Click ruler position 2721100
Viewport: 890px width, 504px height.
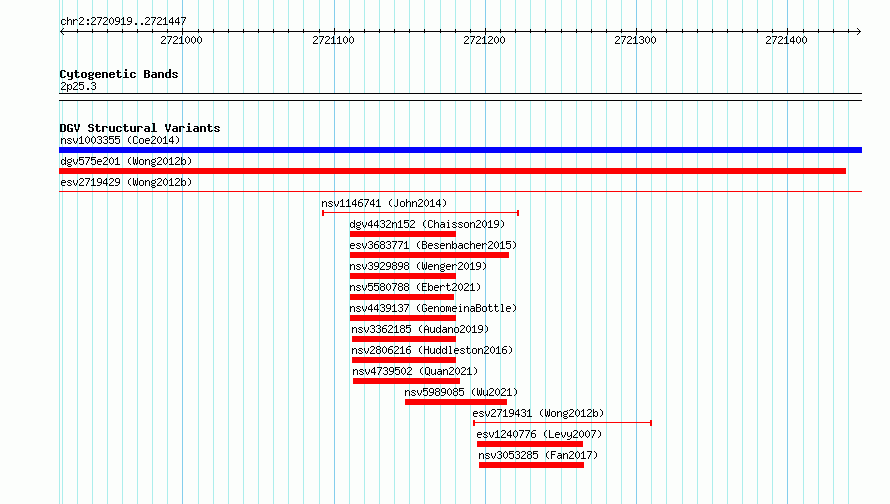pos(333,40)
